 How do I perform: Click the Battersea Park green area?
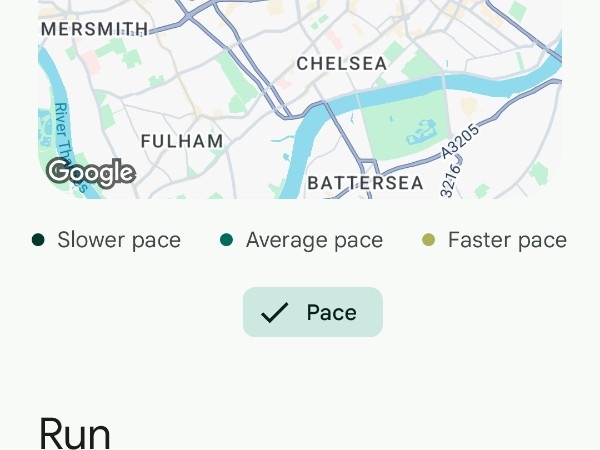coord(395,125)
